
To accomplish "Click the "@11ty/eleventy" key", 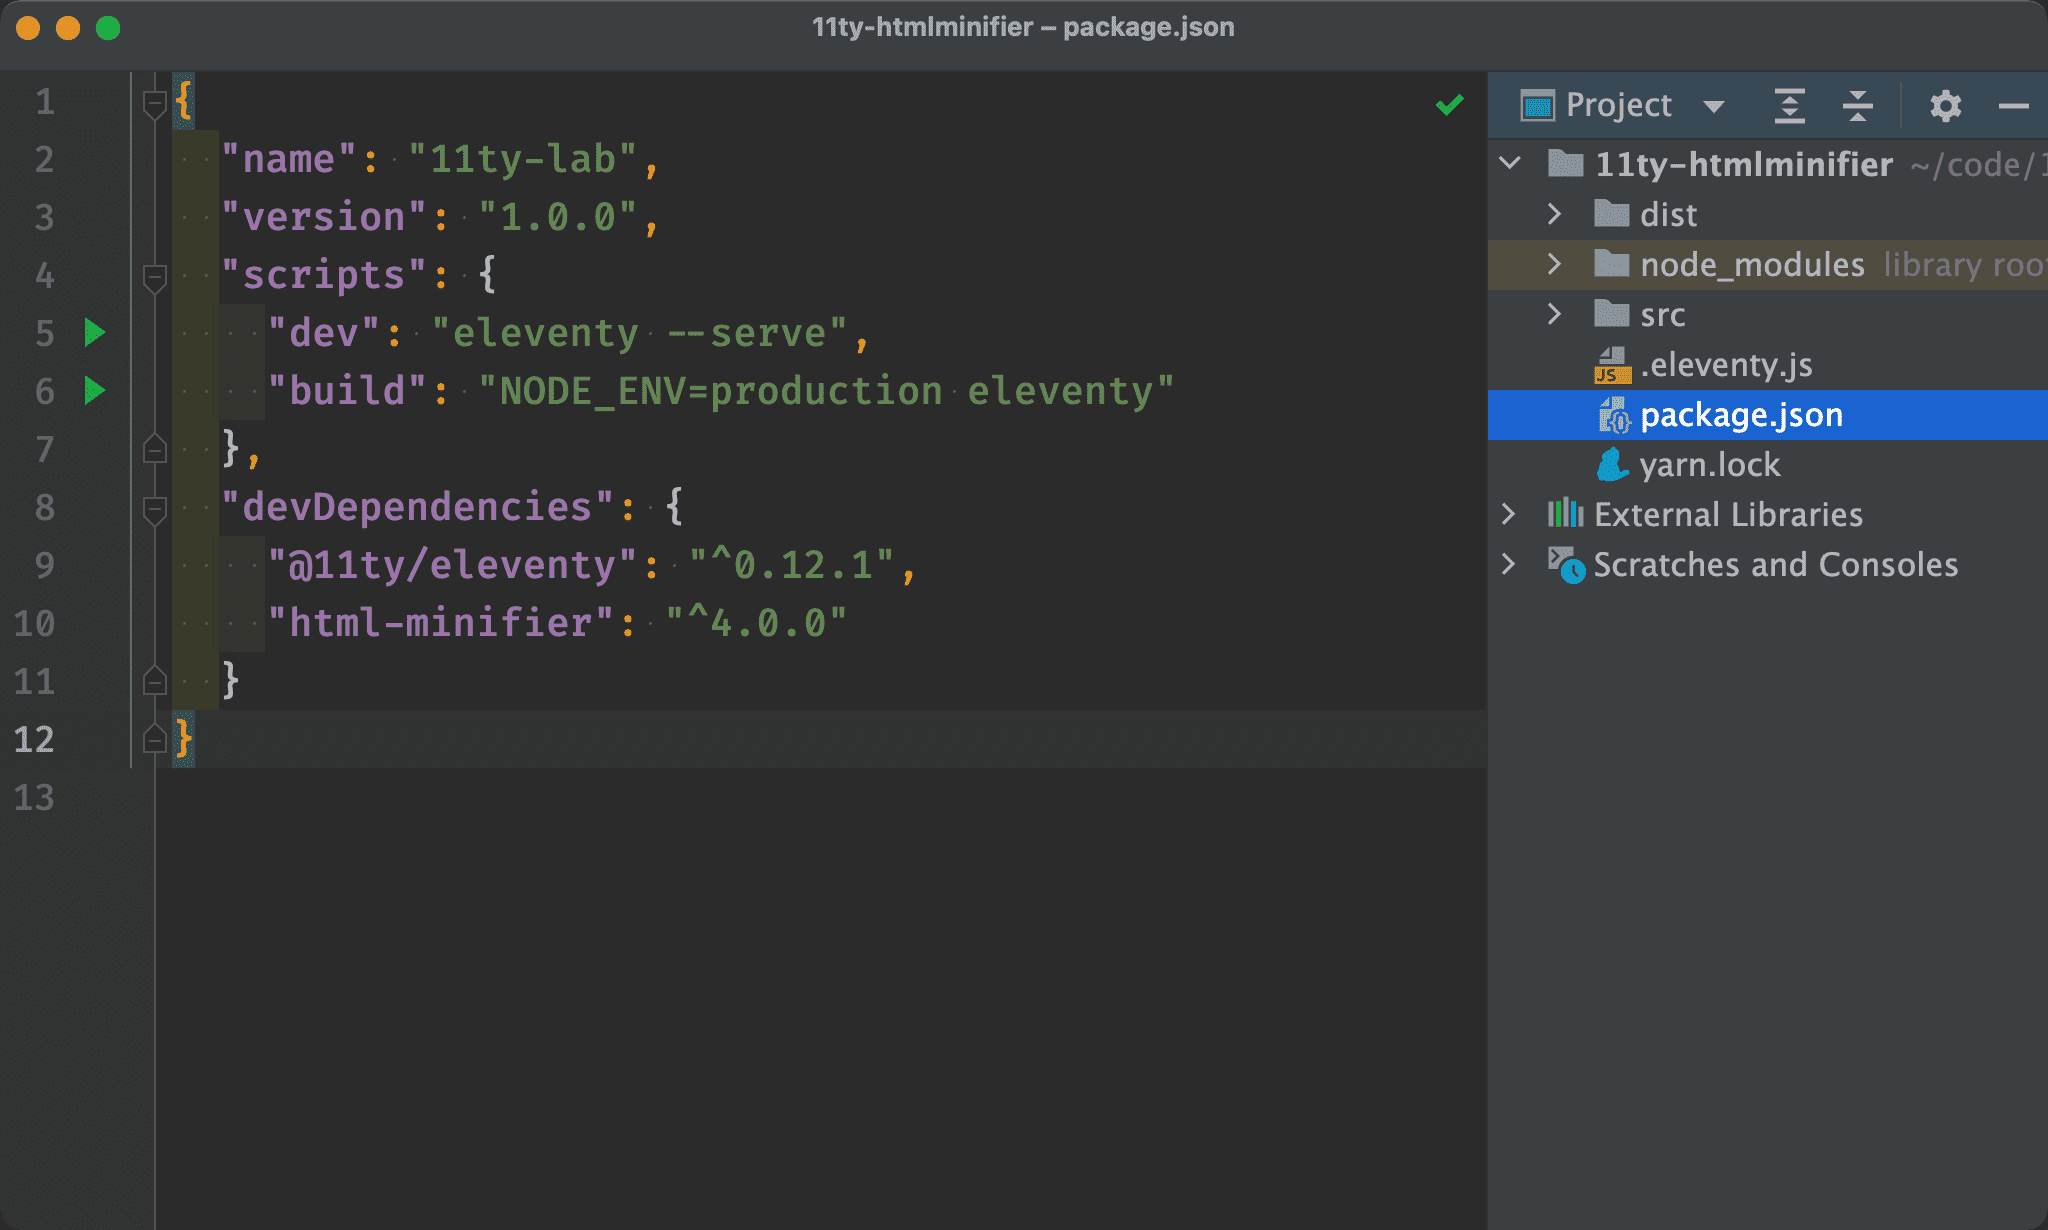I will (x=452, y=565).
